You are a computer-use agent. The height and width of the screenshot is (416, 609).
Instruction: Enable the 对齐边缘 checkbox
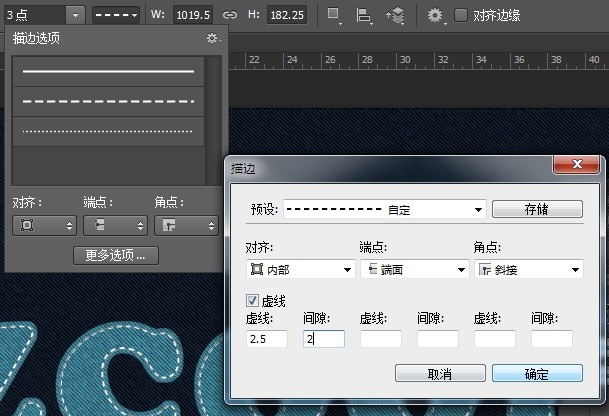(x=461, y=16)
